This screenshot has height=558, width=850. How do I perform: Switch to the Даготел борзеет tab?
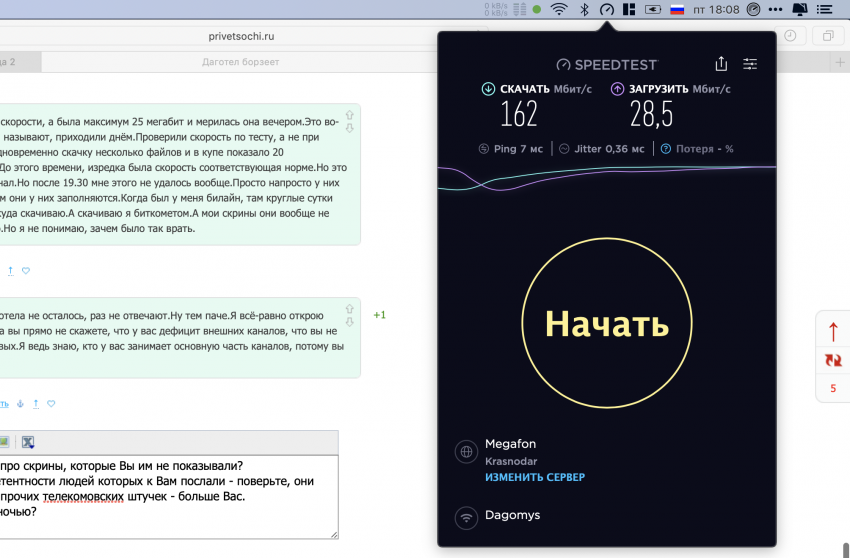[240, 62]
